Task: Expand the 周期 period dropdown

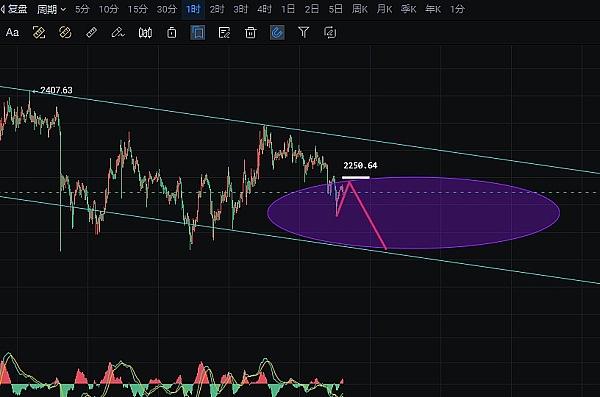Action: coord(51,9)
